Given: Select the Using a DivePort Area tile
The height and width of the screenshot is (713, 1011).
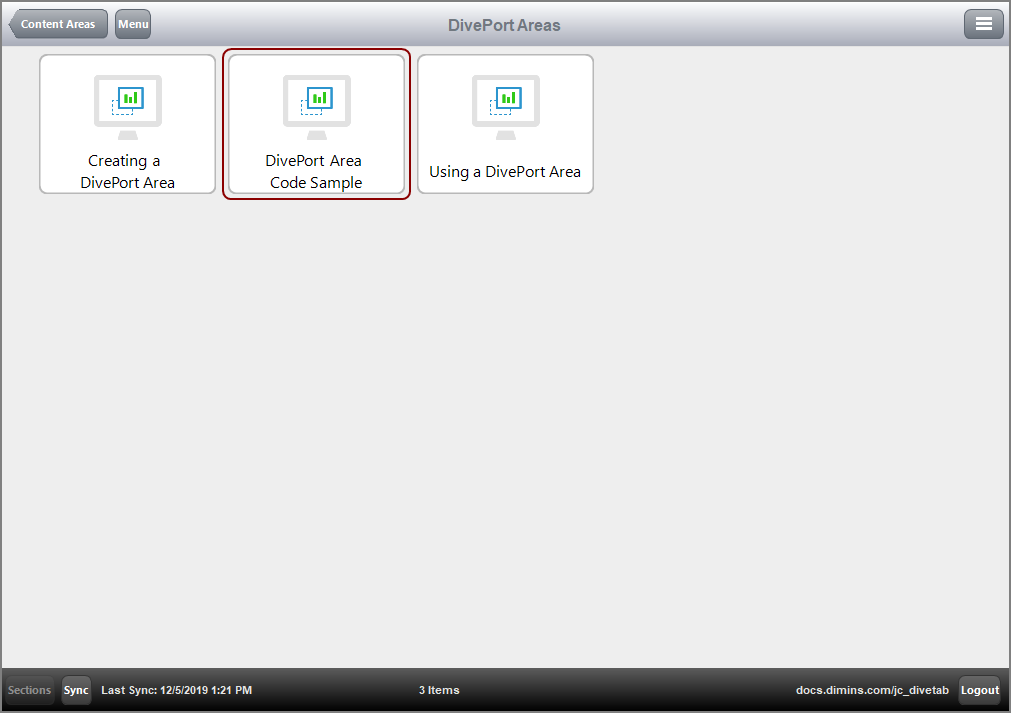Looking at the screenshot, I should (505, 124).
